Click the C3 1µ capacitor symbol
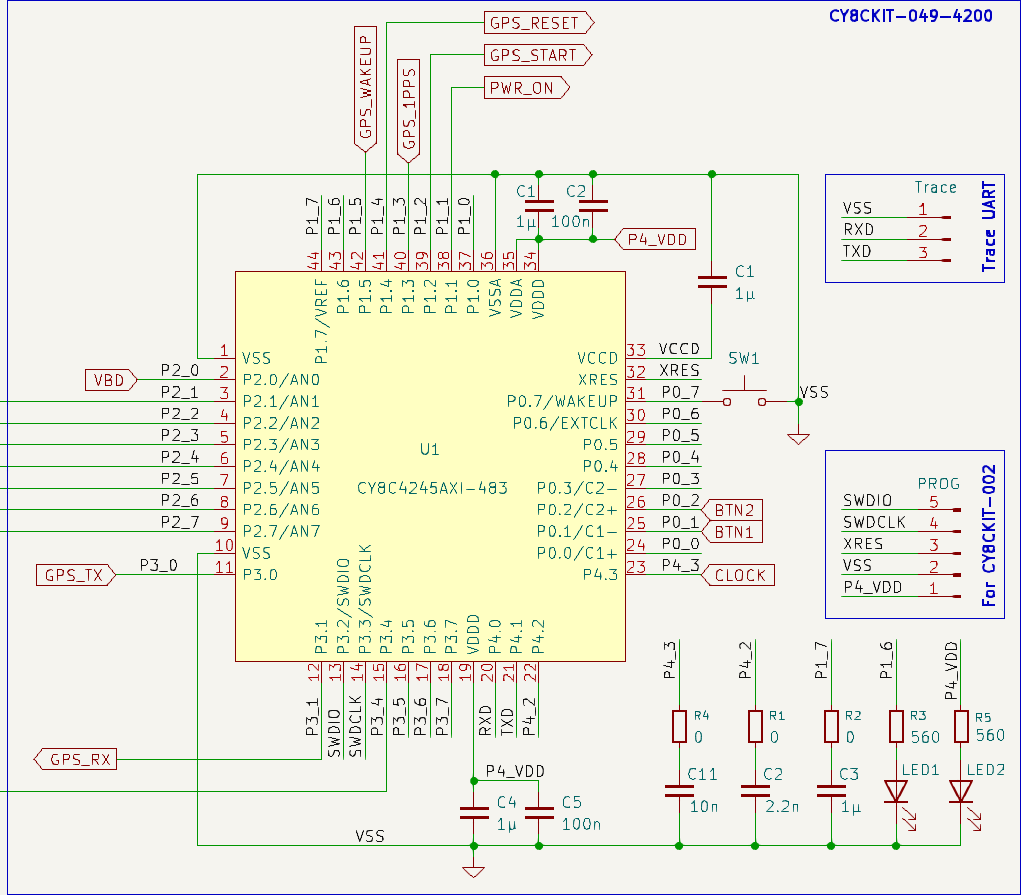The height and width of the screenshot is (895, 1021). tap(831, 791)
